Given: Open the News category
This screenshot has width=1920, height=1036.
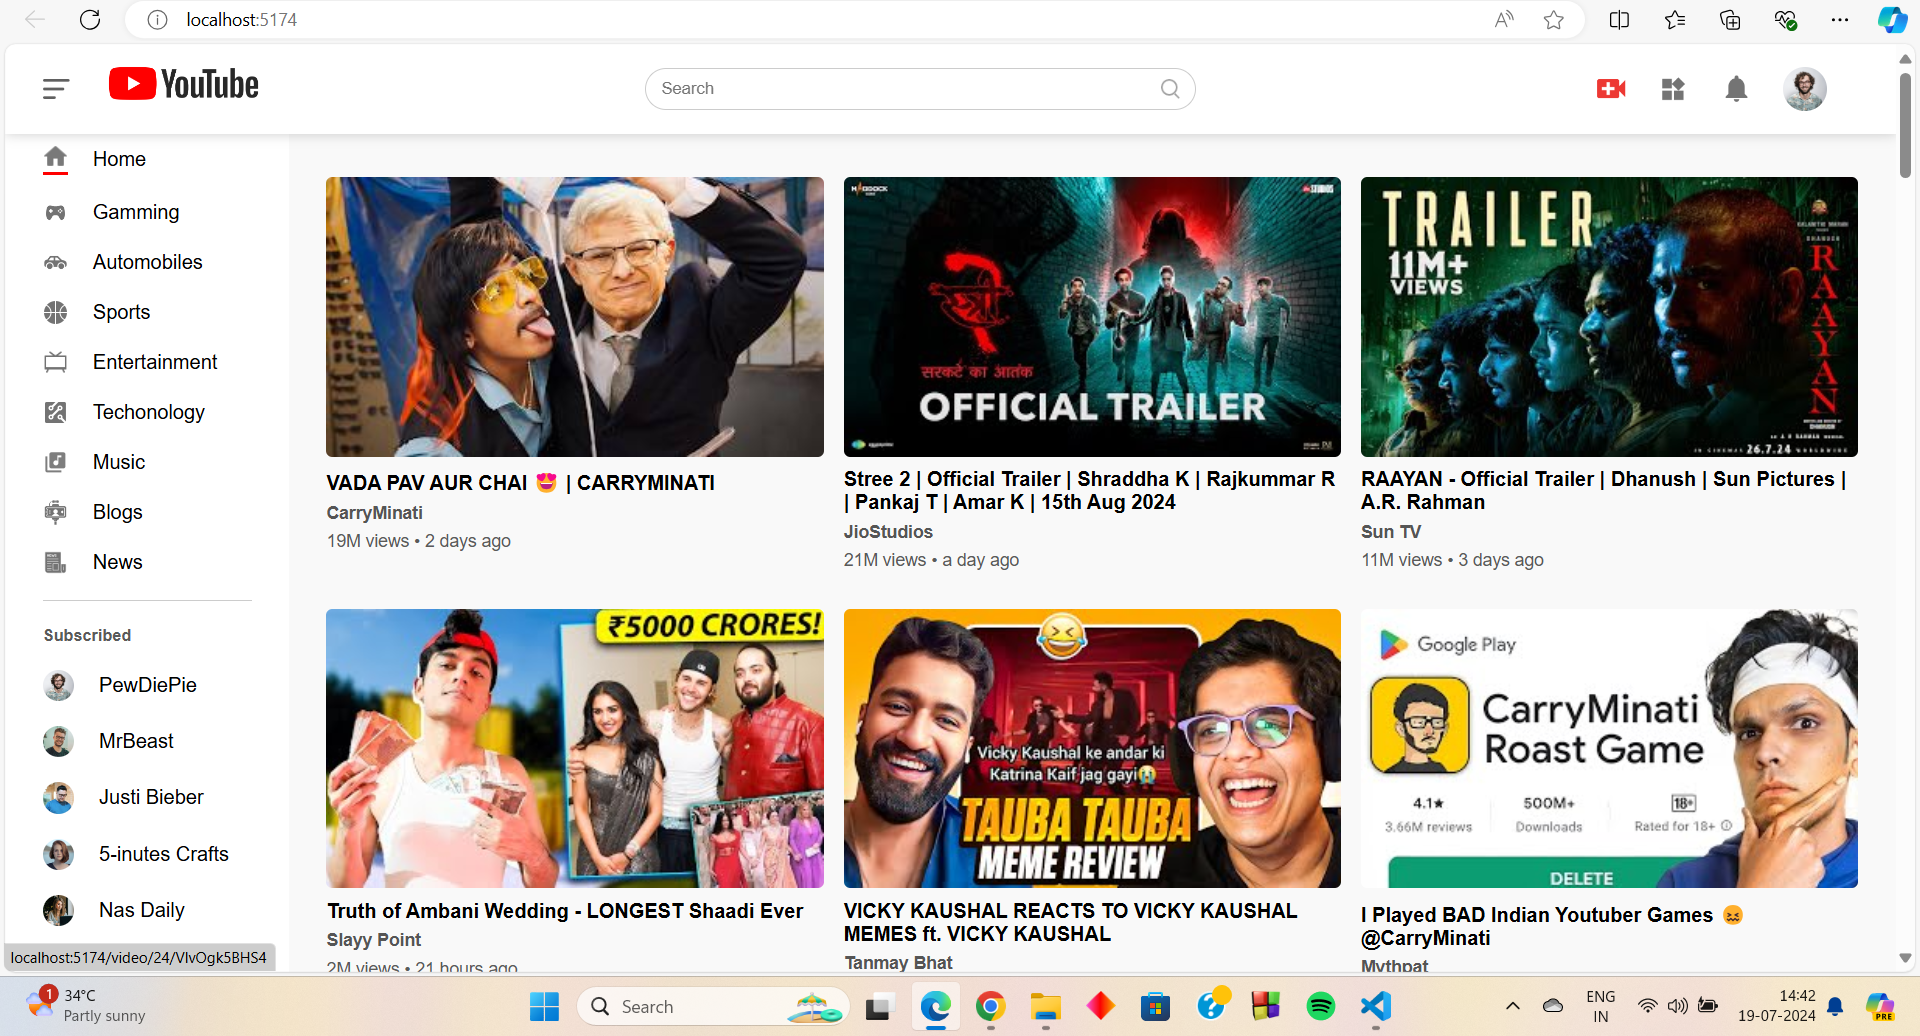Looking at the screenshot, I should click(x=117, y=562).
